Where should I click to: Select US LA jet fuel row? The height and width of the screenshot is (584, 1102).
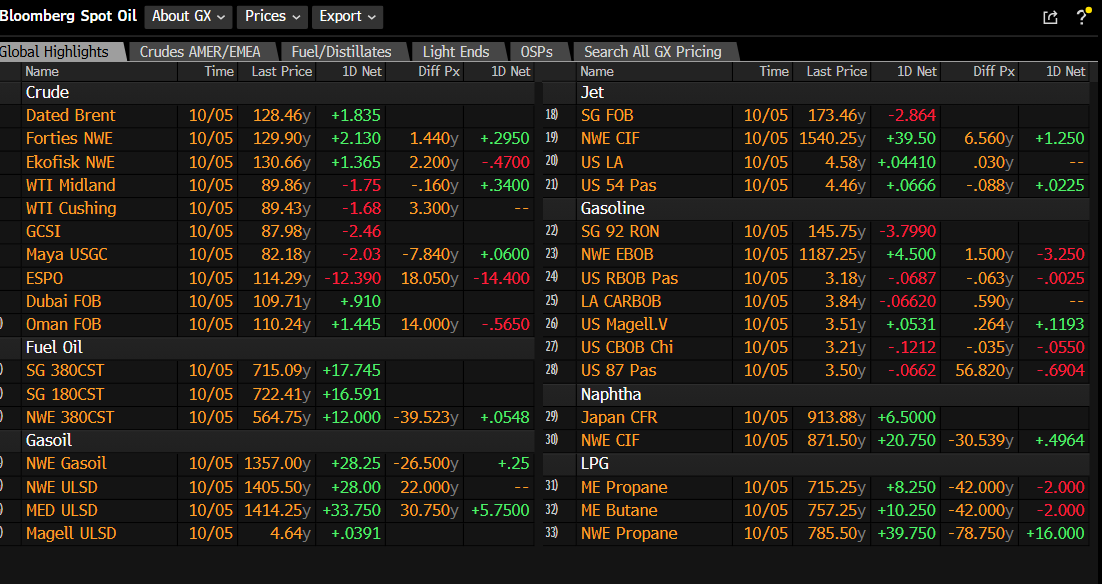click(816, 162)
